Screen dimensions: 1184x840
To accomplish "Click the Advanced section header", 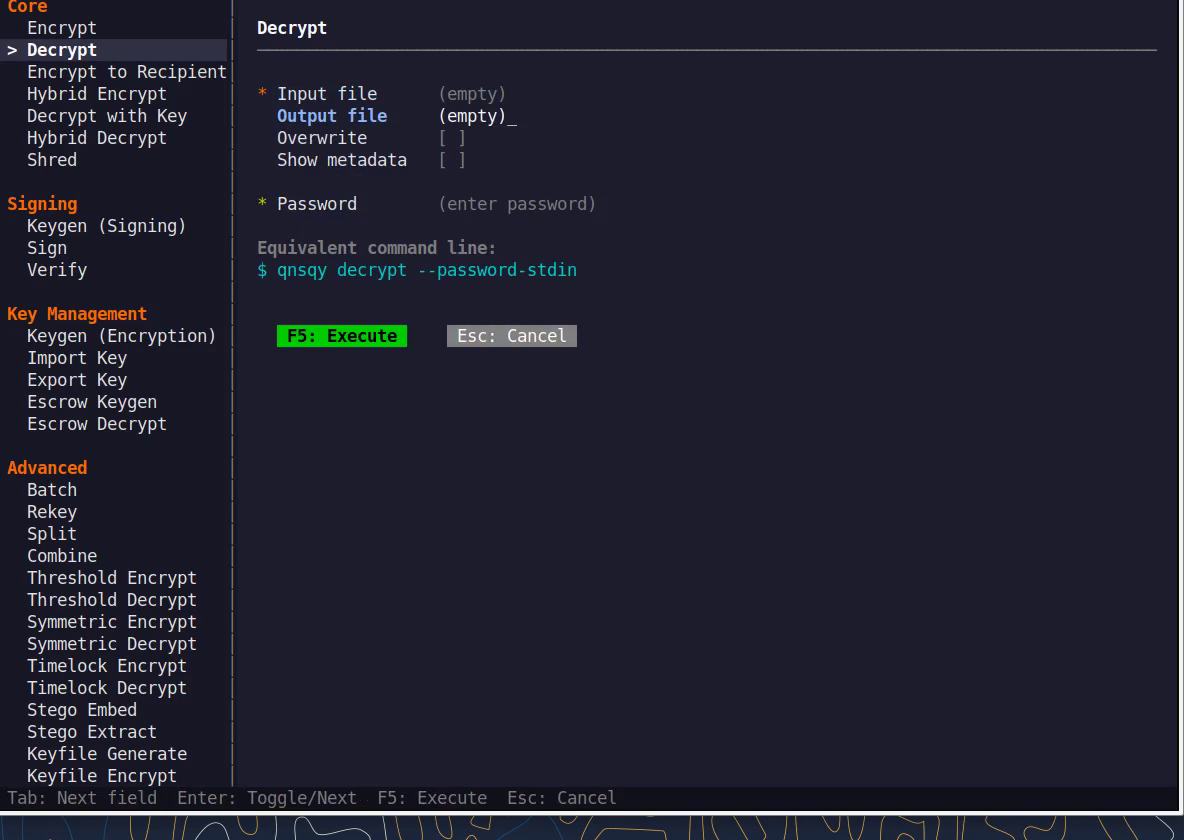I will (47, 468).
